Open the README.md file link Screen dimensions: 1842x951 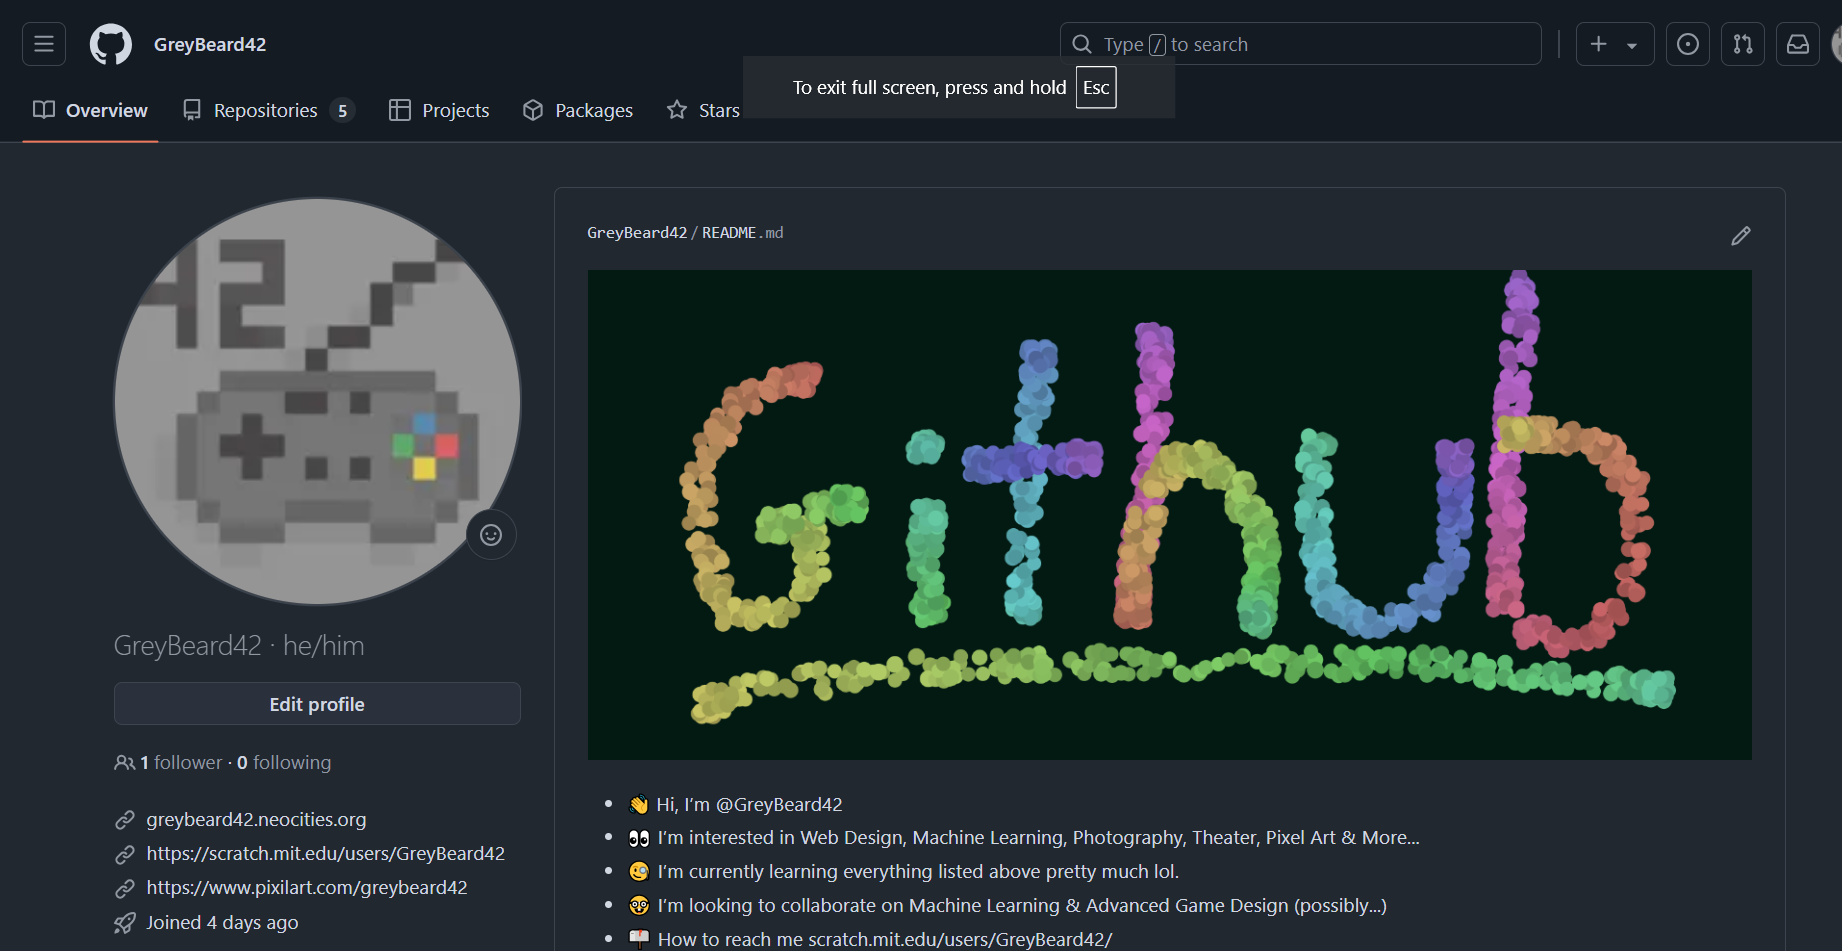[743, 232]
